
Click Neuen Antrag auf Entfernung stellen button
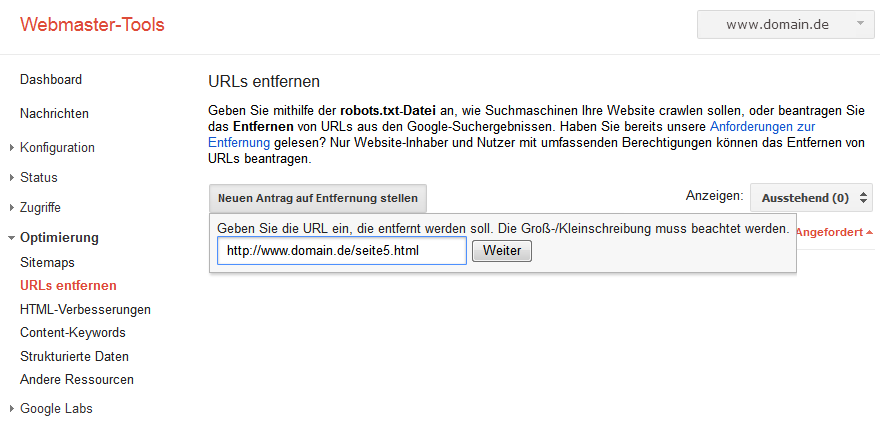(318, 198)
